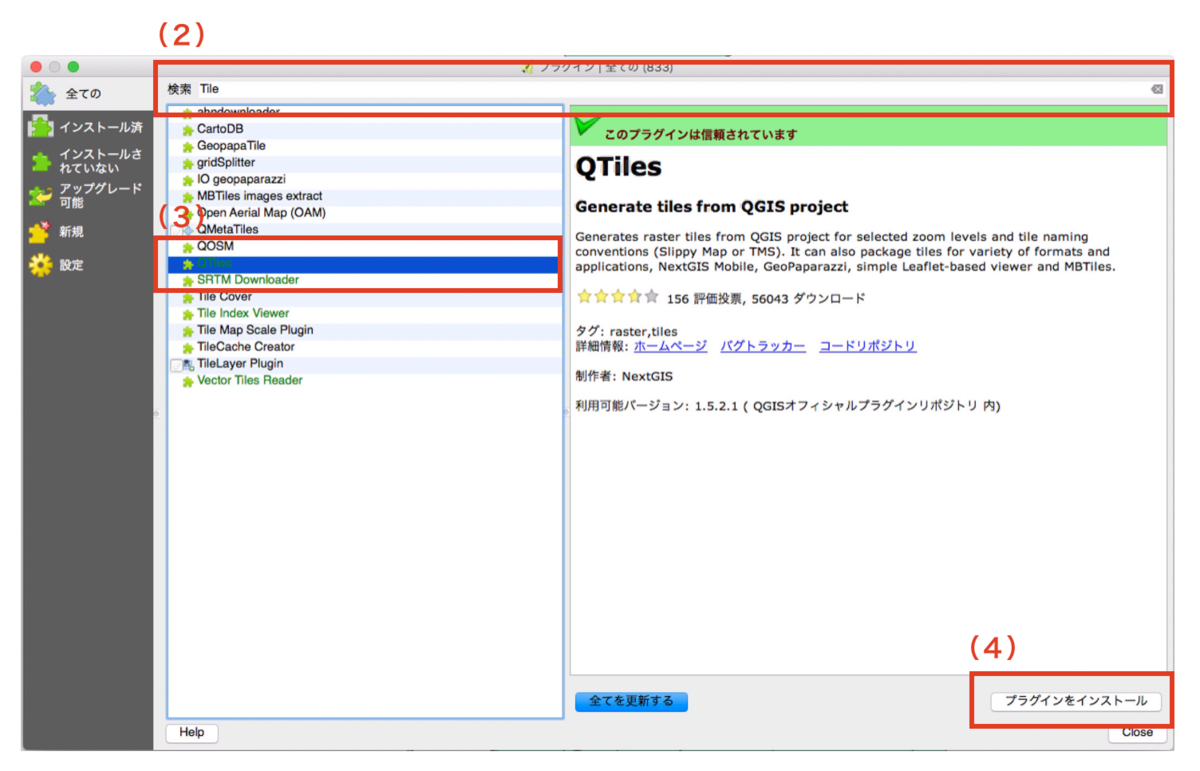Select Tile Map Scale Plugin entry

tap(365, 330)
